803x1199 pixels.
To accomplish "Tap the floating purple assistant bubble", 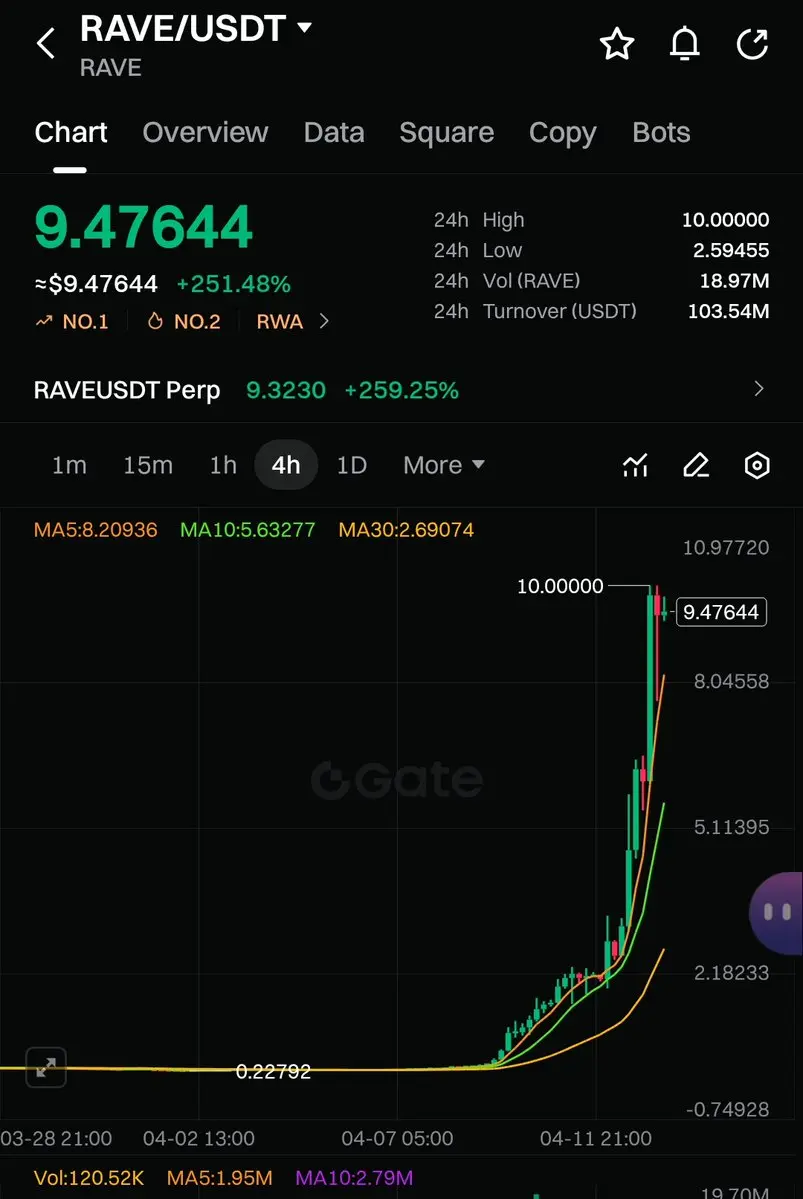I will pyautogui.click(x=776, y=913).
